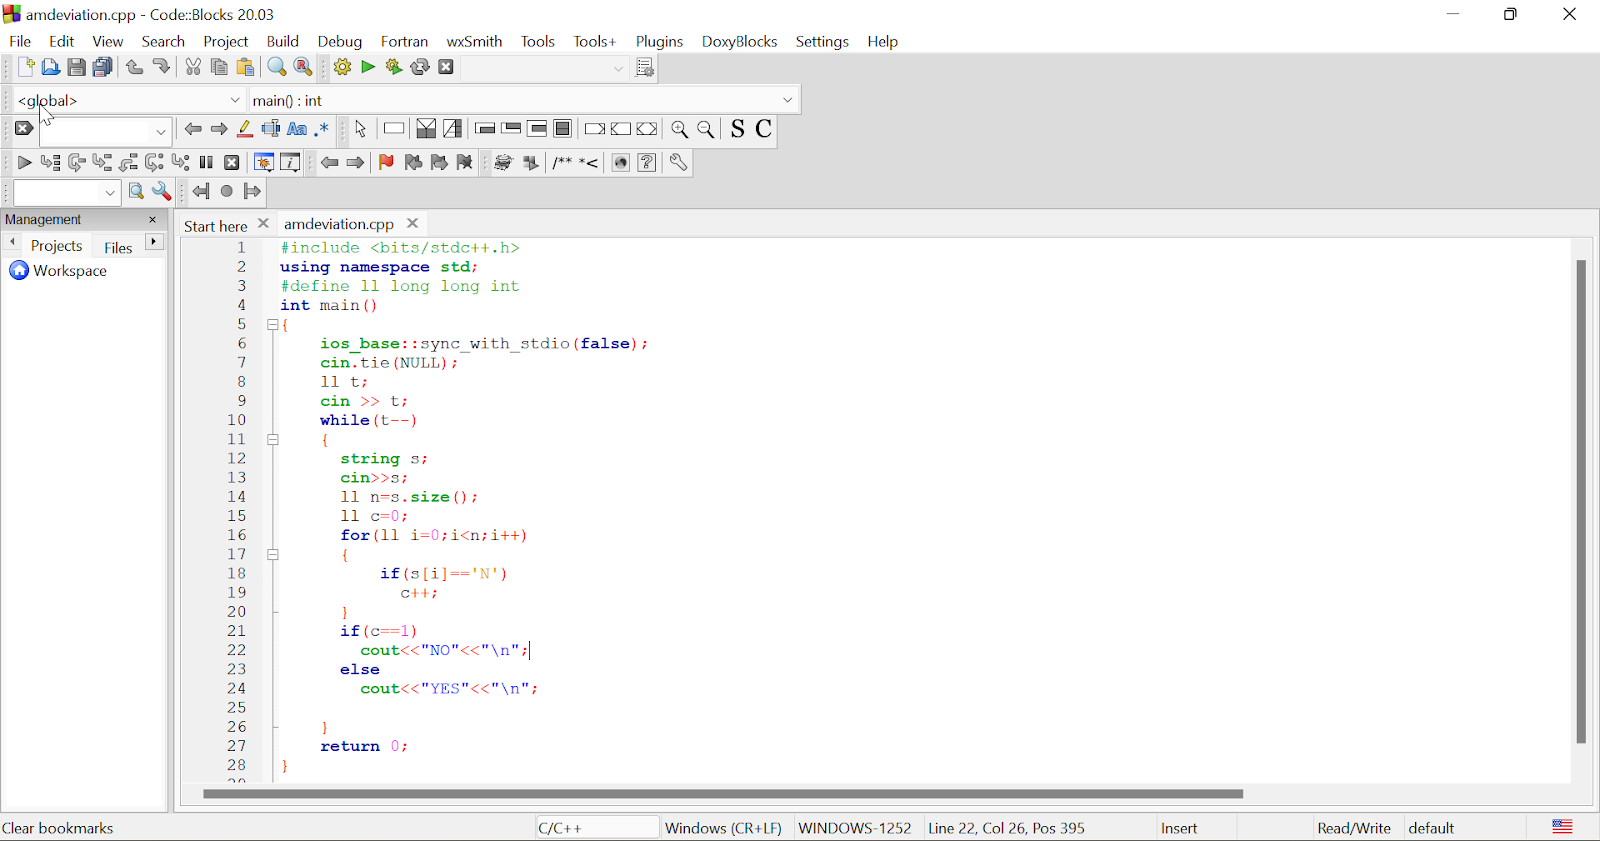The image size is (1600, 841).
Task: Toggle regex '.*' search option
Action: (322, 129)
